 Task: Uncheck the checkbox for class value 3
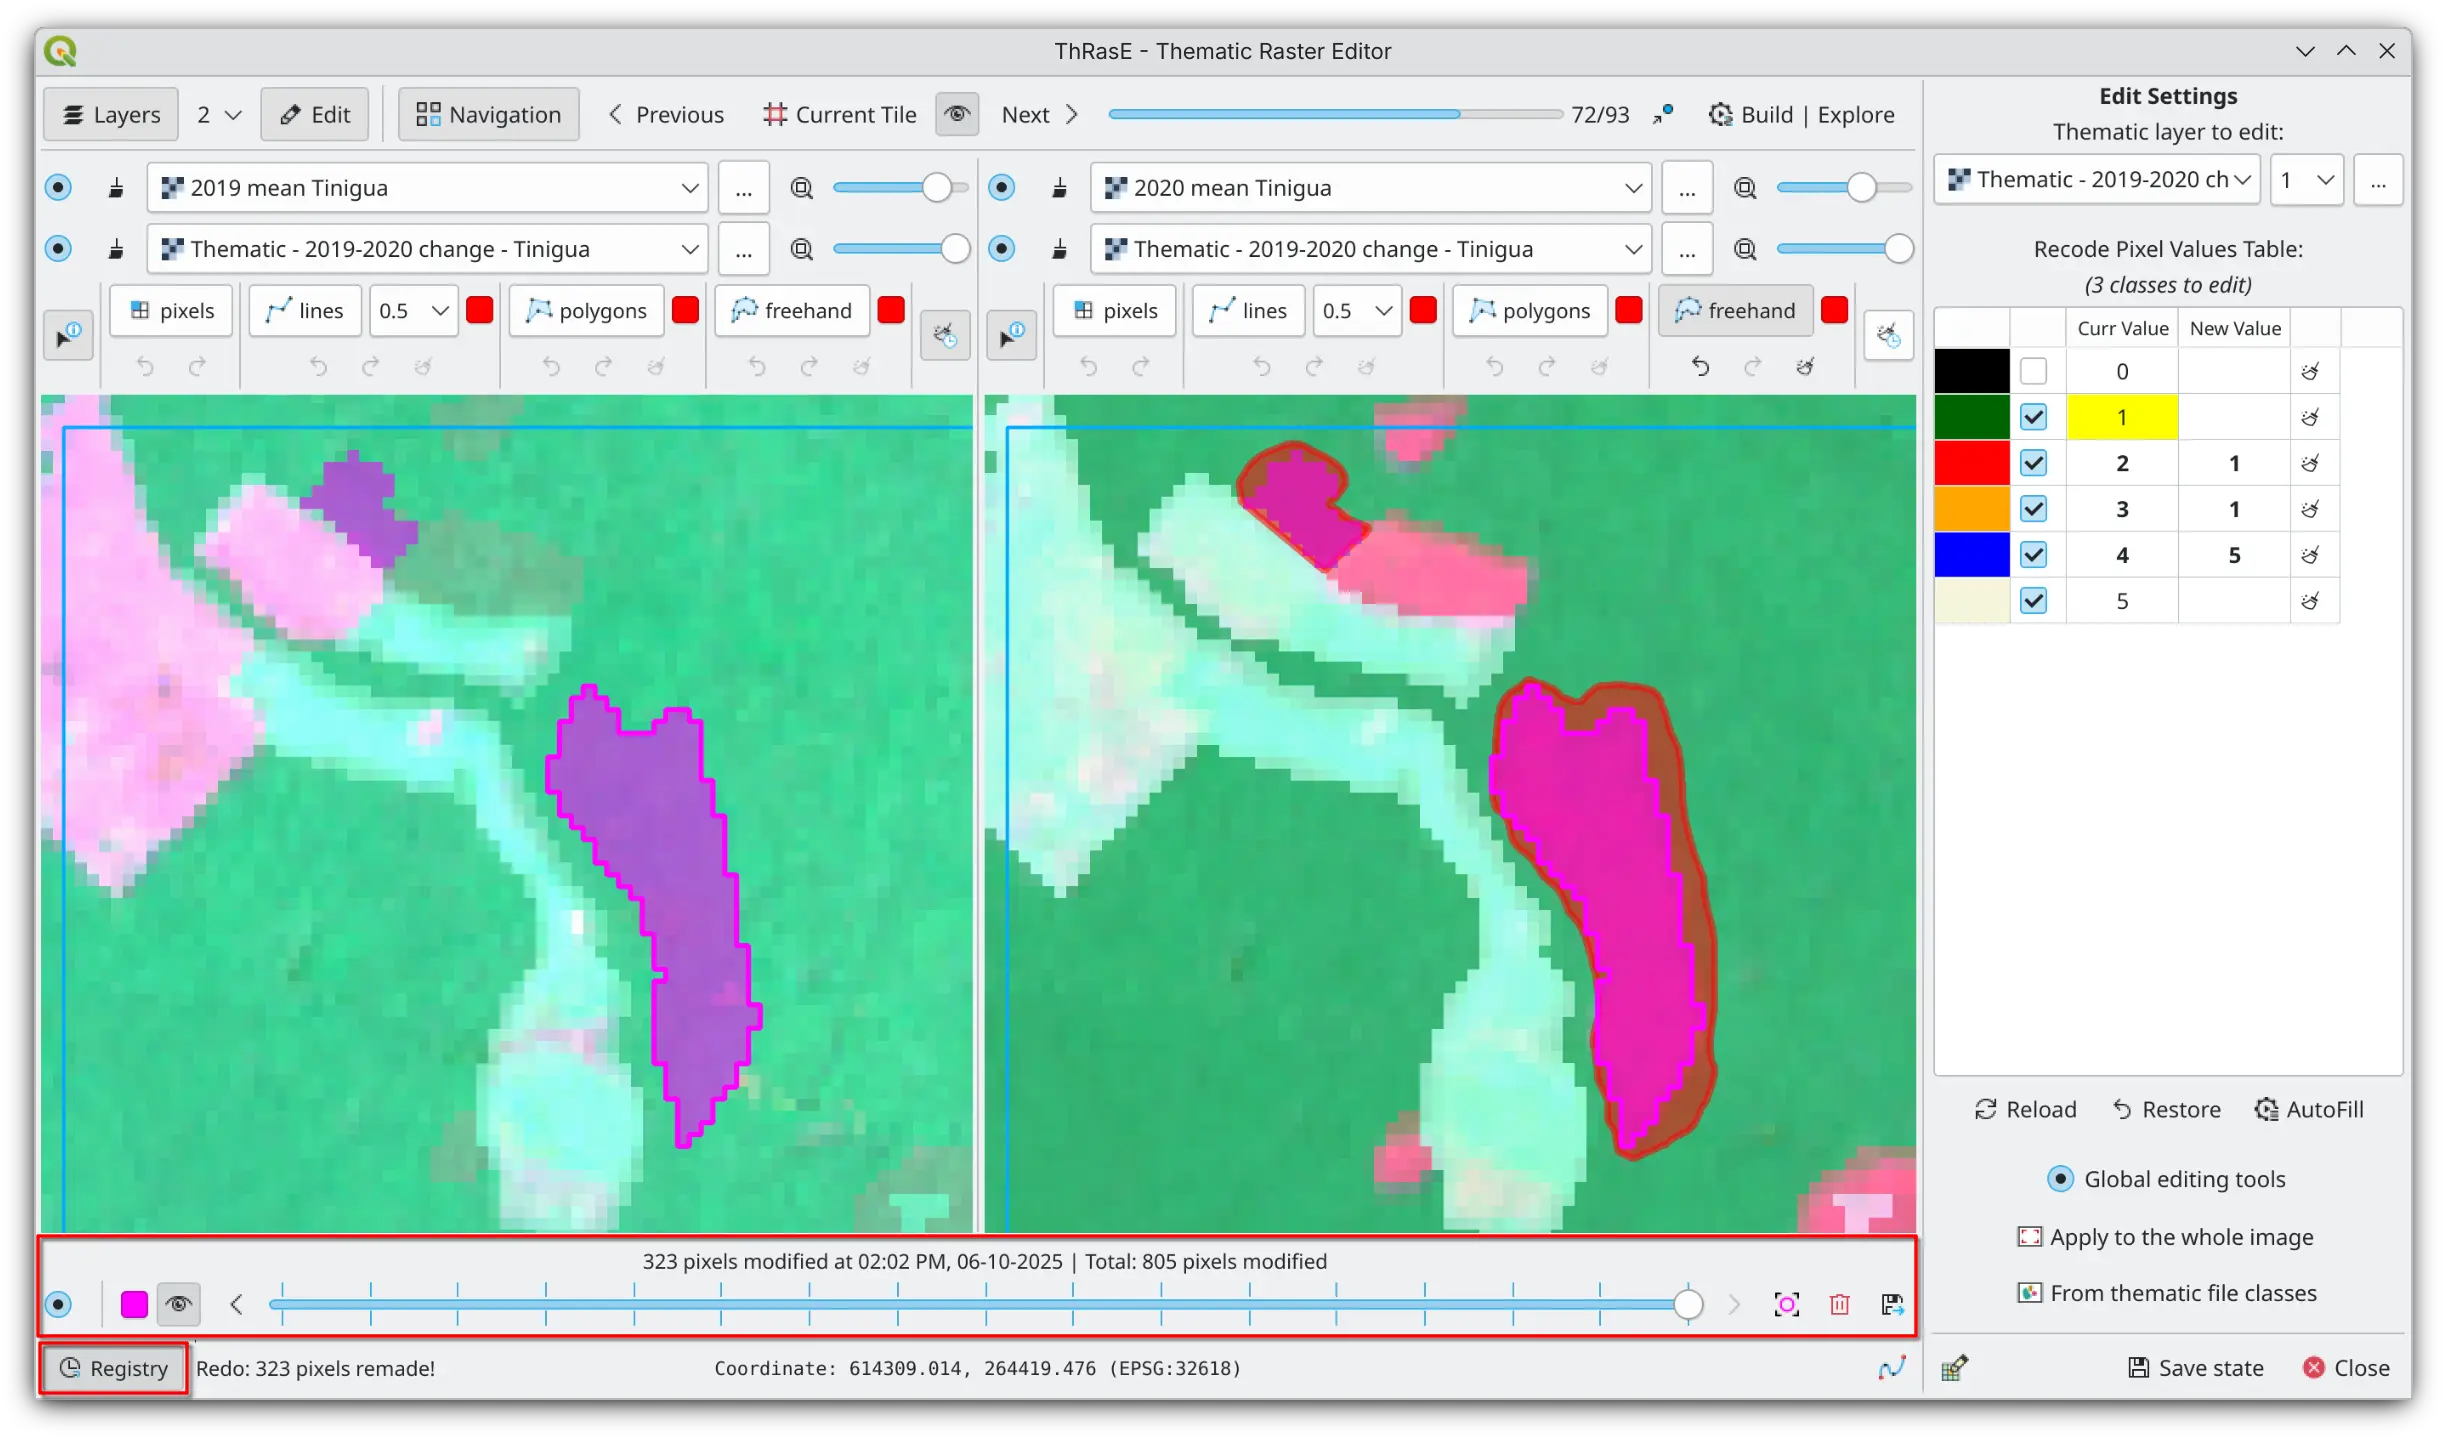click(x=2033, y=509)
